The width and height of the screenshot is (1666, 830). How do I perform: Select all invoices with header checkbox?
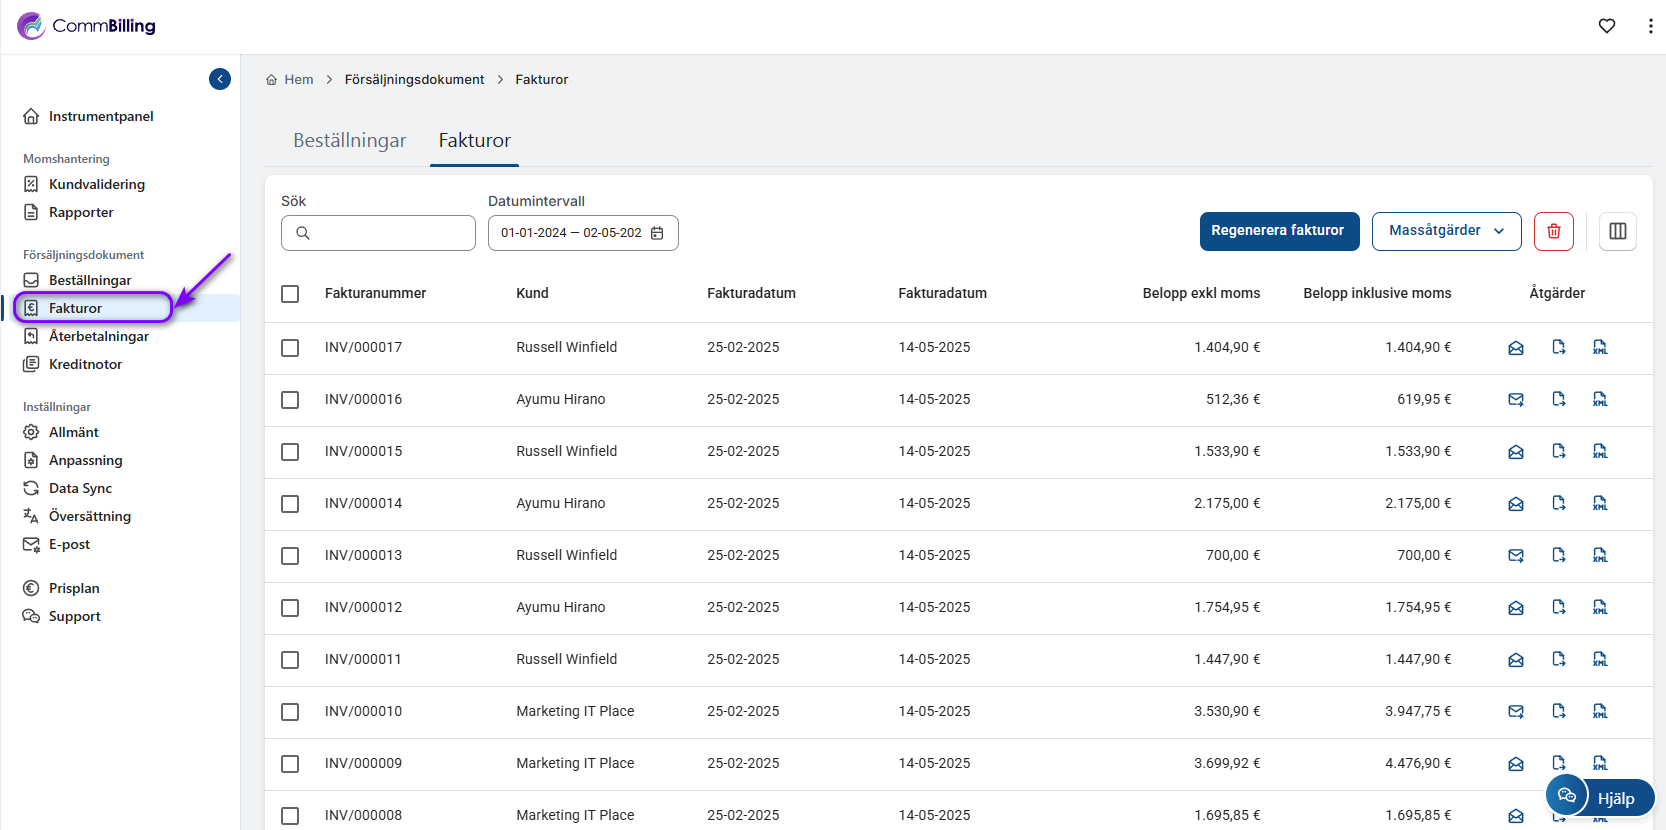tap(290, 294)
